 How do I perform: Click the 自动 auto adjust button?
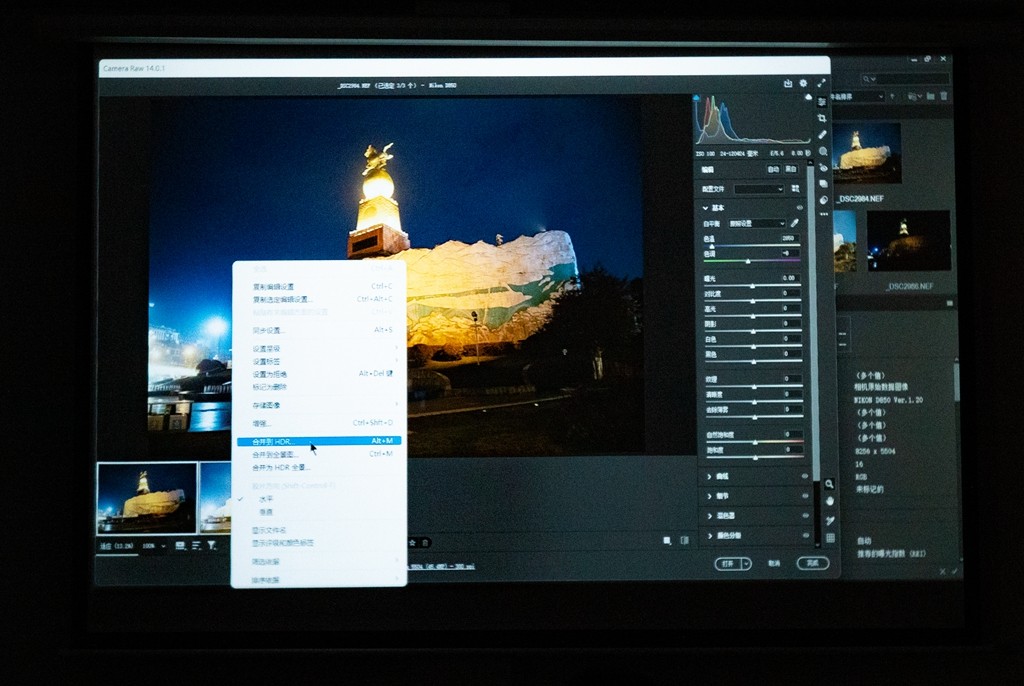click(772, 169)
